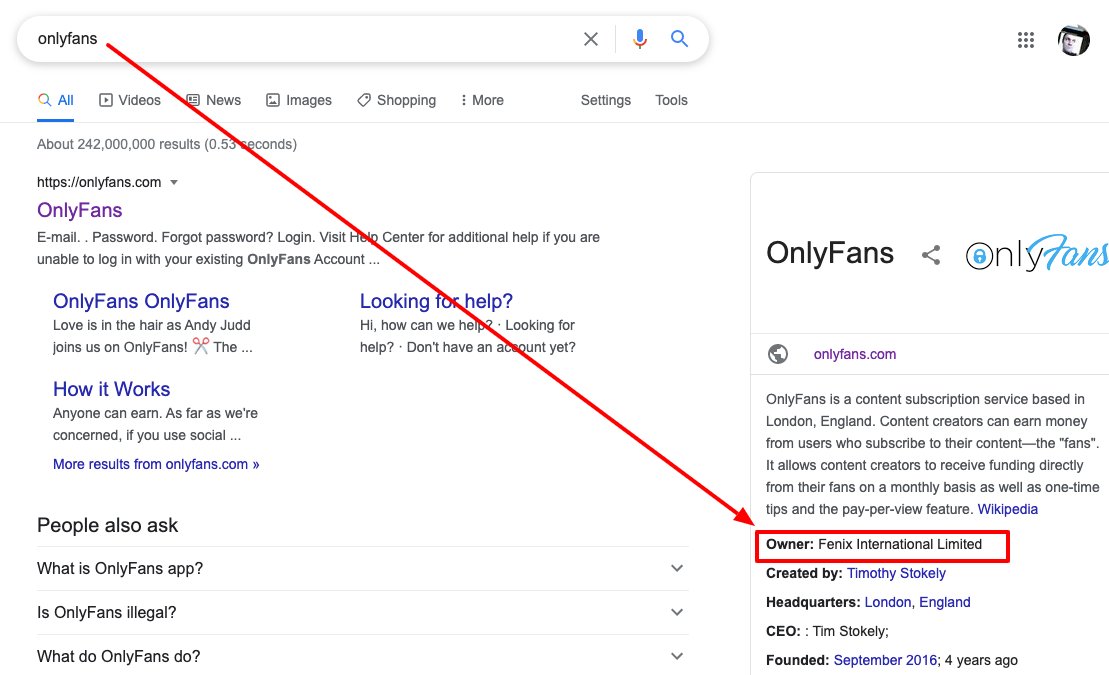This screenshot has width=1109, height=675.
Task: Click the Timothy Stokely creator link
Action: (x=896, y=573)
